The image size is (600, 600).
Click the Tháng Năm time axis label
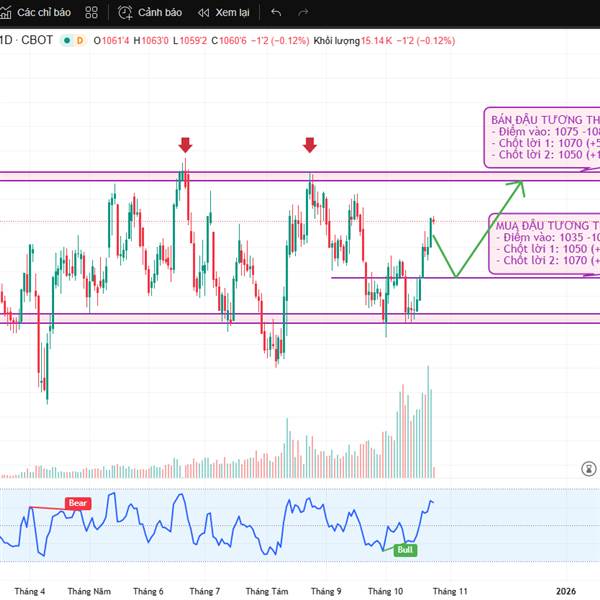(x=89, y=591)
